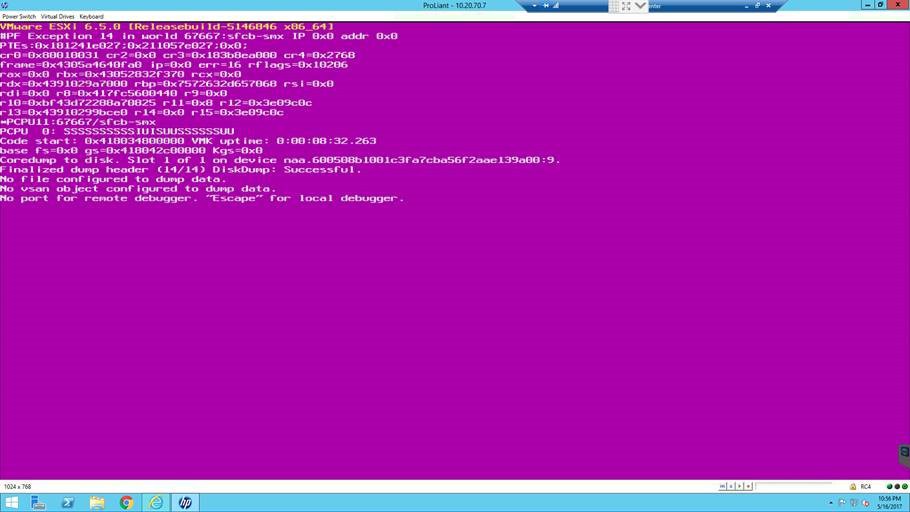Image resolution: width=910 pixels, height=512 pixels.
Task: Click the signal strength icon on connection bar
Action: tap(555, 5)
